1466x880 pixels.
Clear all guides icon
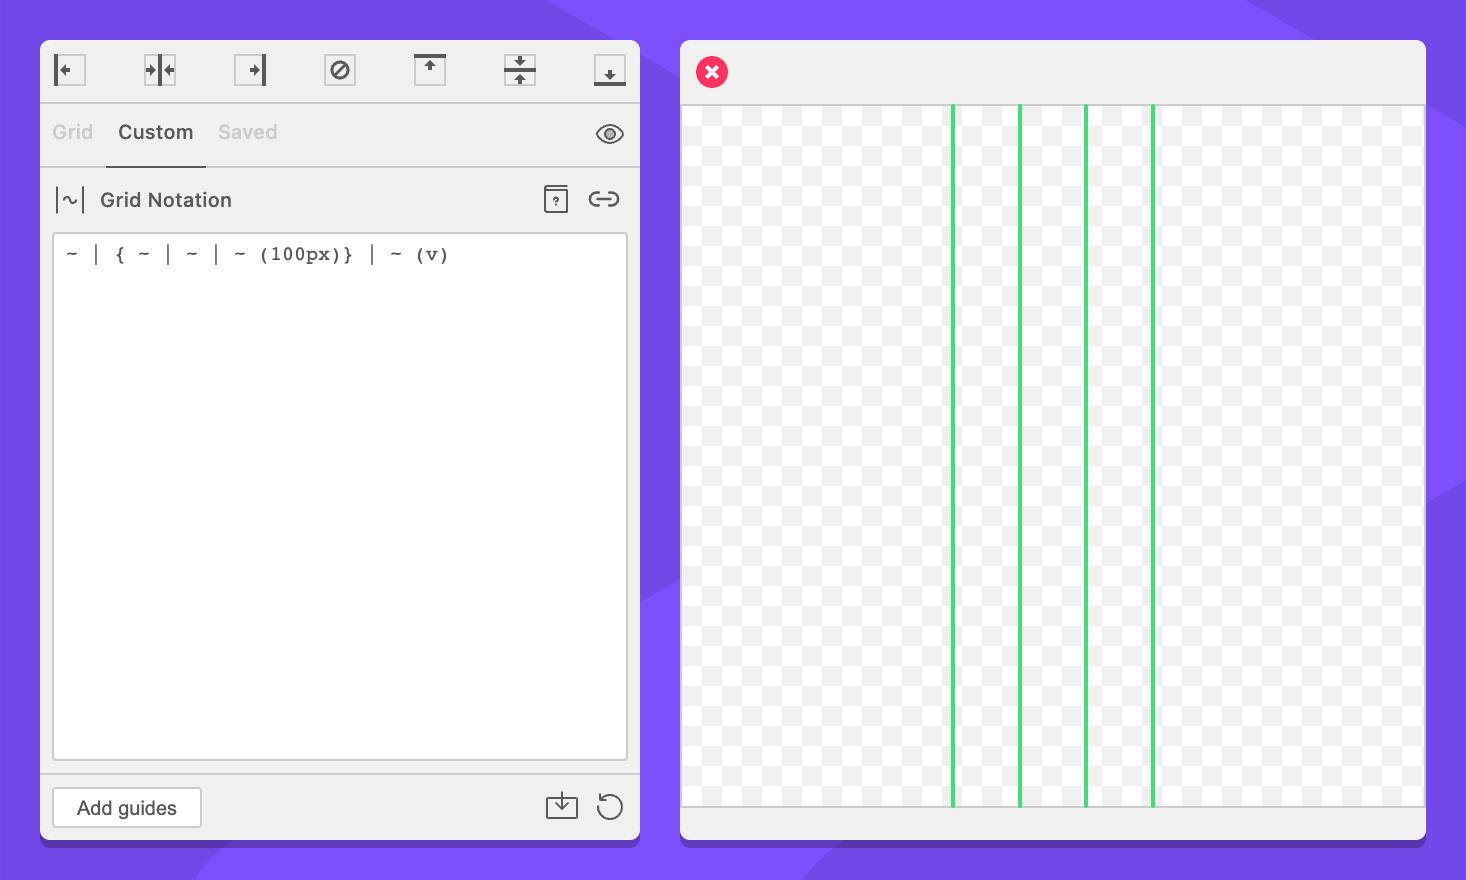click(x=340, y=70)
